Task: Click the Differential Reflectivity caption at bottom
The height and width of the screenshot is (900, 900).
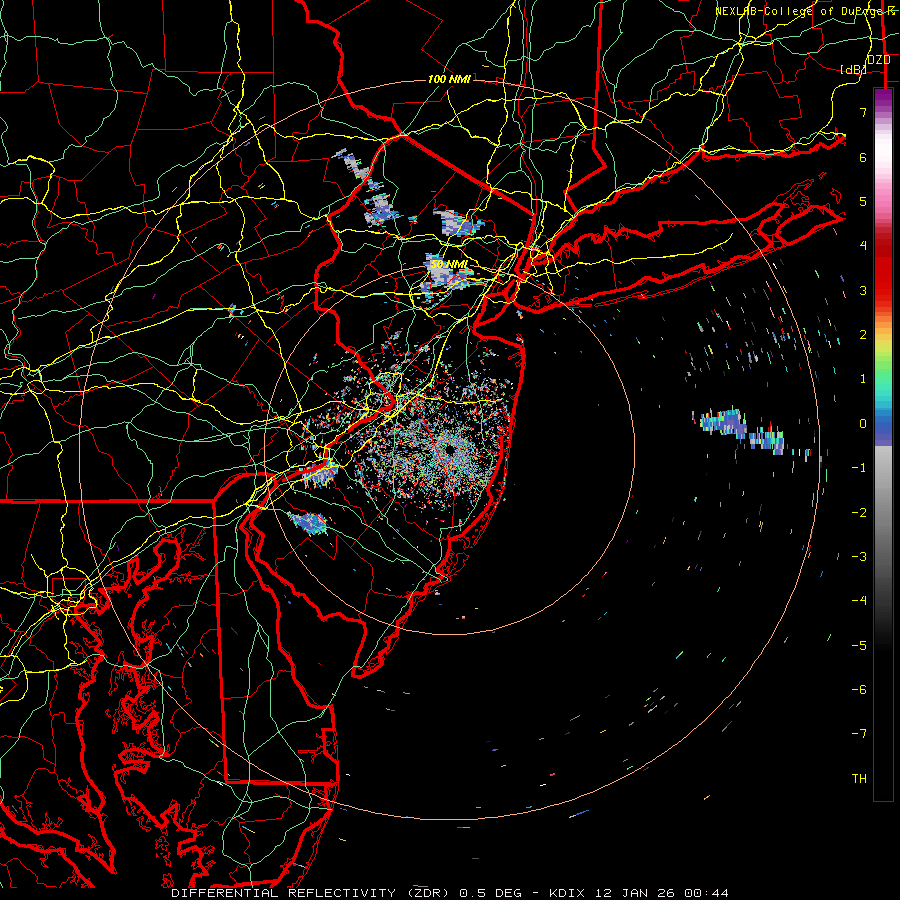Action: (x=450, y=893)
